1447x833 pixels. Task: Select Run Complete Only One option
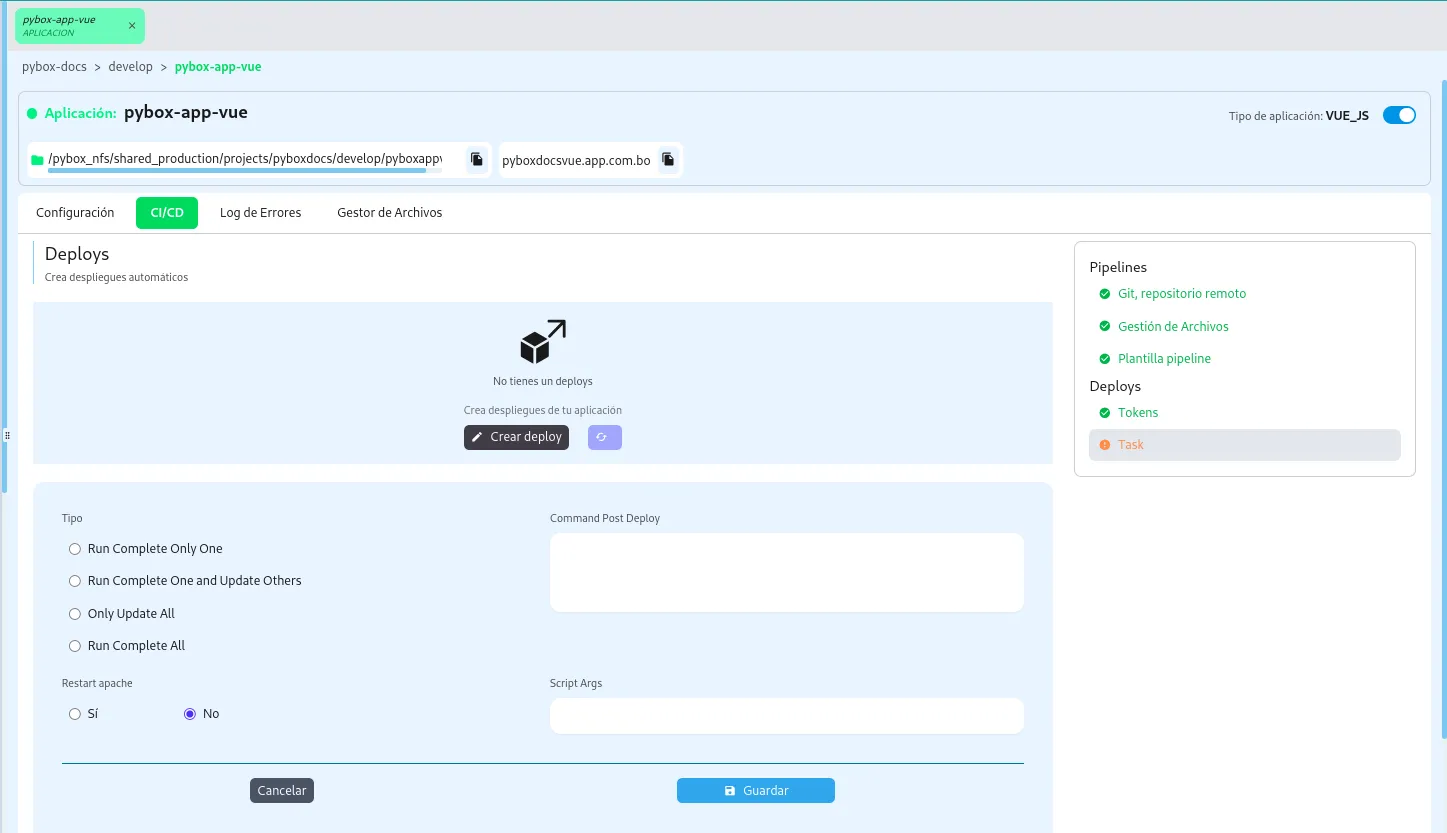75,549
